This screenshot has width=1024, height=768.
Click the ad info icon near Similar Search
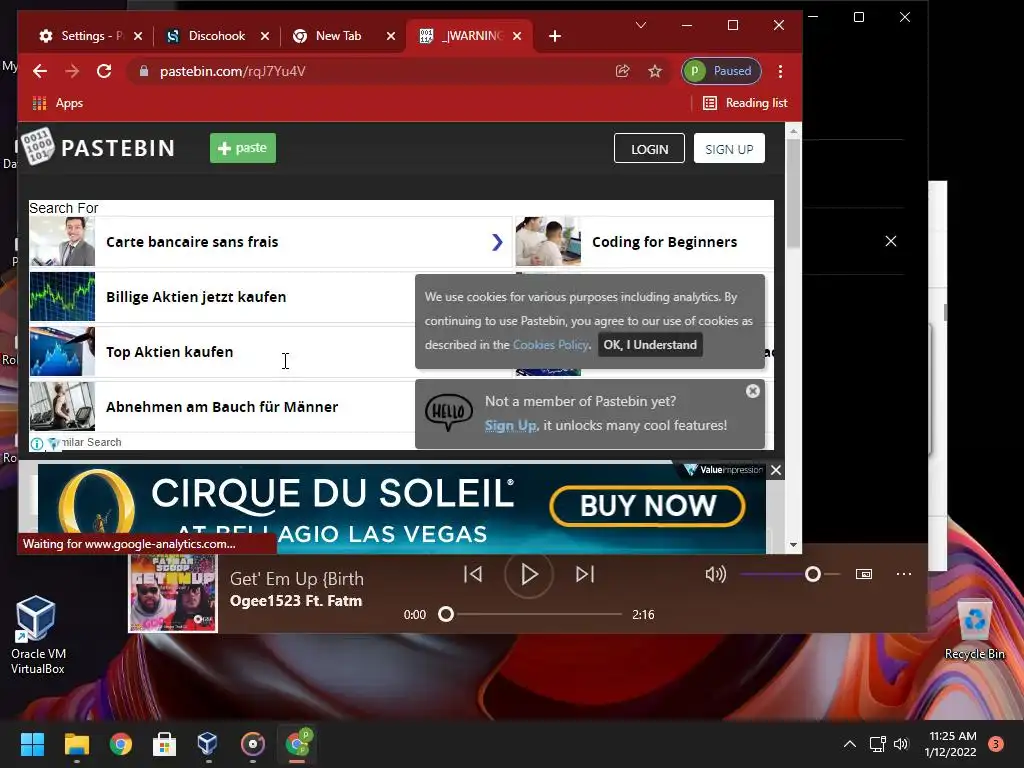(x=37, y=443)
